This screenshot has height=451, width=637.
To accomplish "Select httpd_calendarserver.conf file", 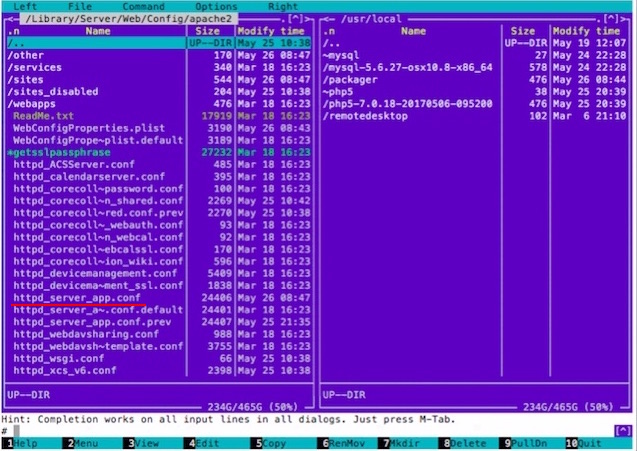I will click(x=159, y=177).
